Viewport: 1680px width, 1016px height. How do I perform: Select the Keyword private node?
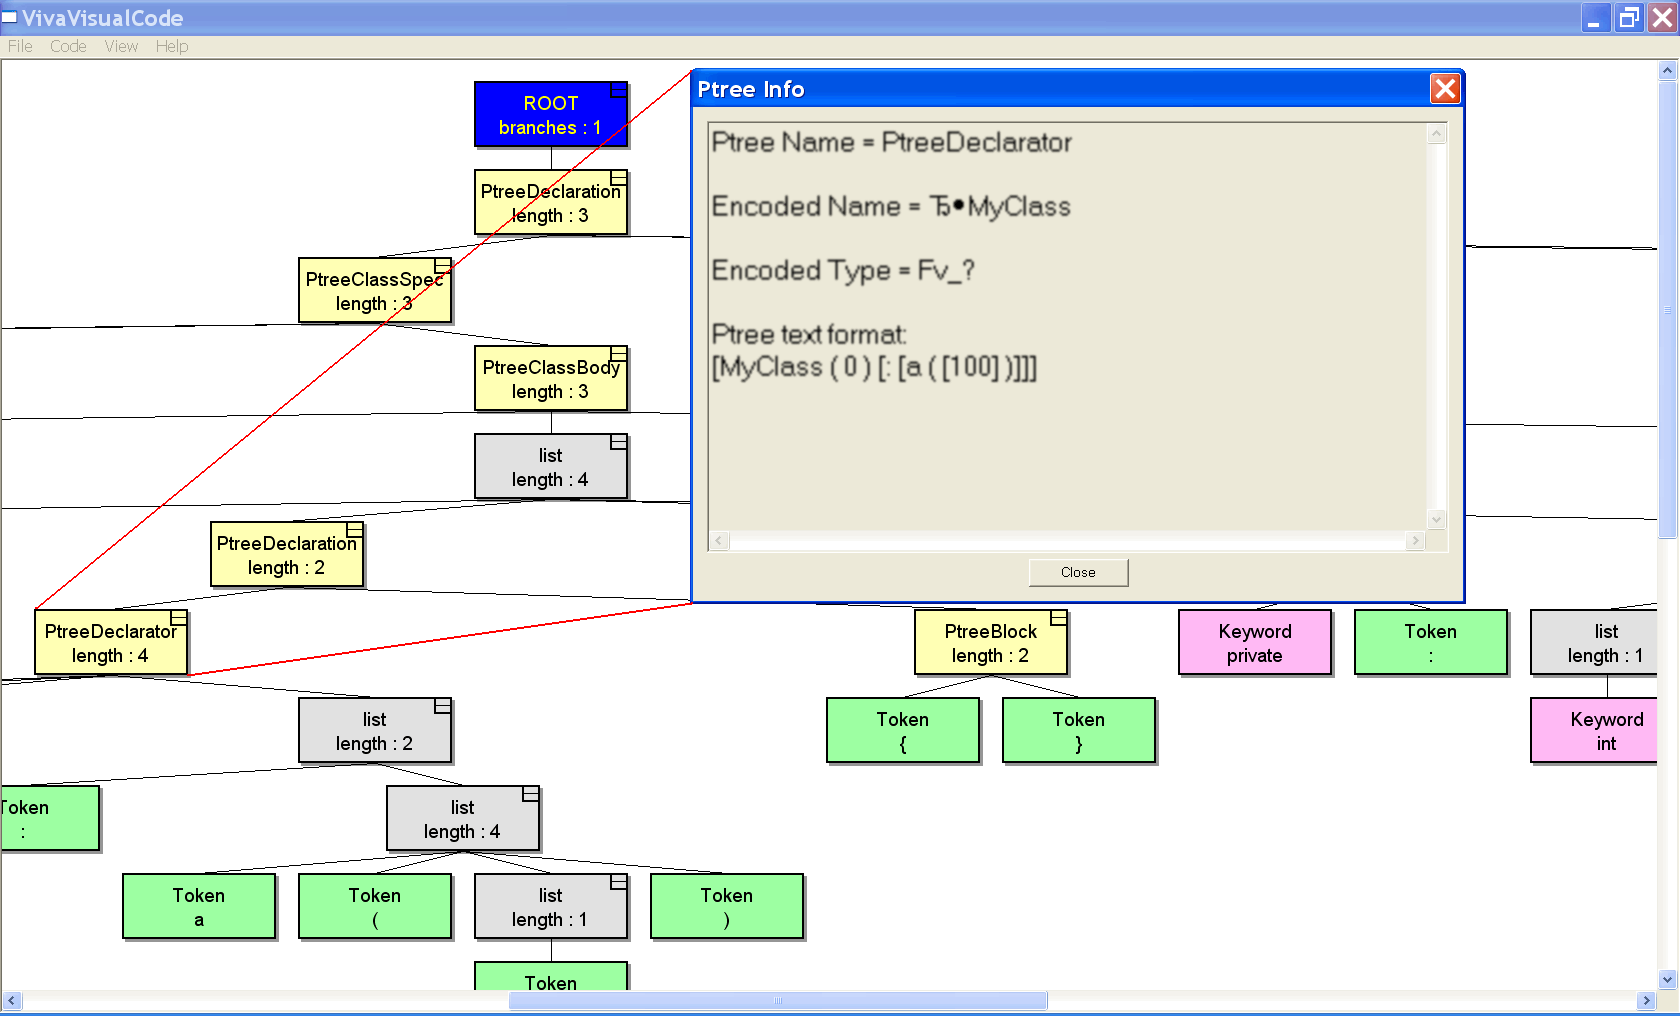(1255, 643)
